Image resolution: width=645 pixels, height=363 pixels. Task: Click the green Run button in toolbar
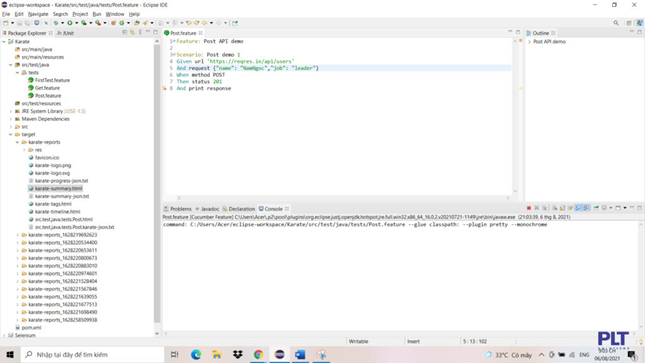tap(70, 23)
